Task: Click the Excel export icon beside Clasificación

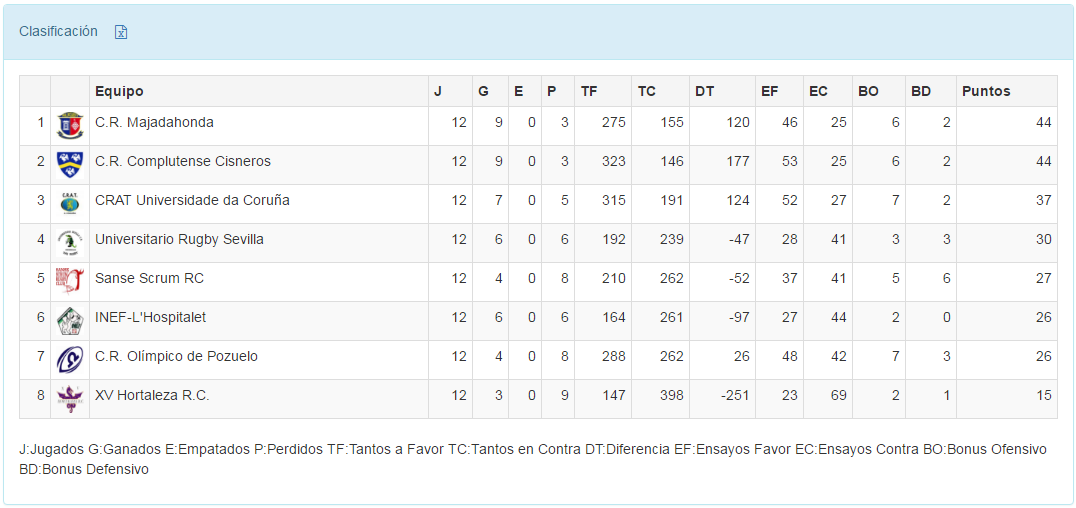Action: point(121,32)
